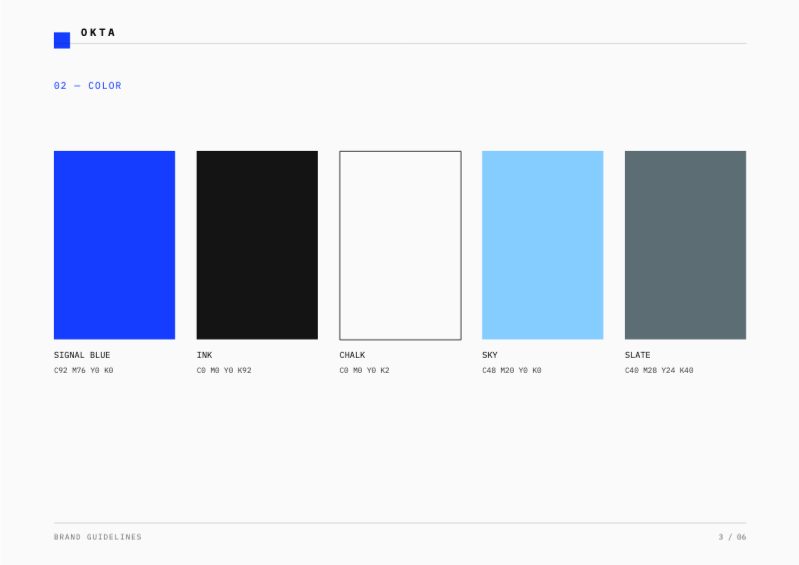Click the SKY swatch label
The height and width of the screenshot is (565, 799).
[490, 355]
